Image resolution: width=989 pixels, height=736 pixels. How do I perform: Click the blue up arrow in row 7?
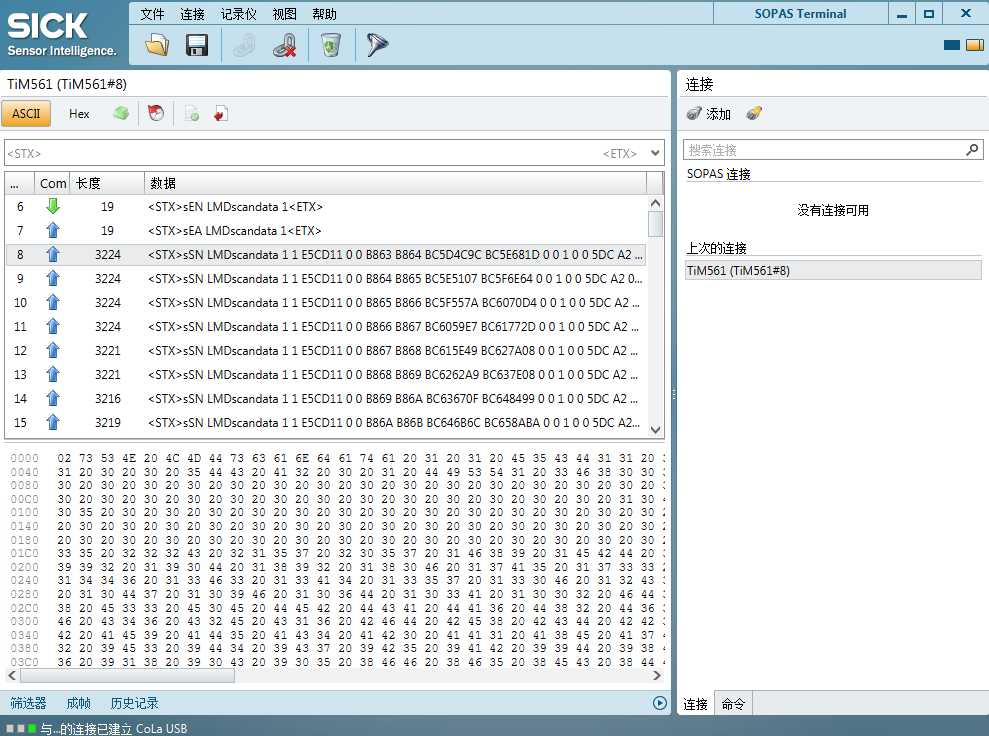click(x=53, y=230)
